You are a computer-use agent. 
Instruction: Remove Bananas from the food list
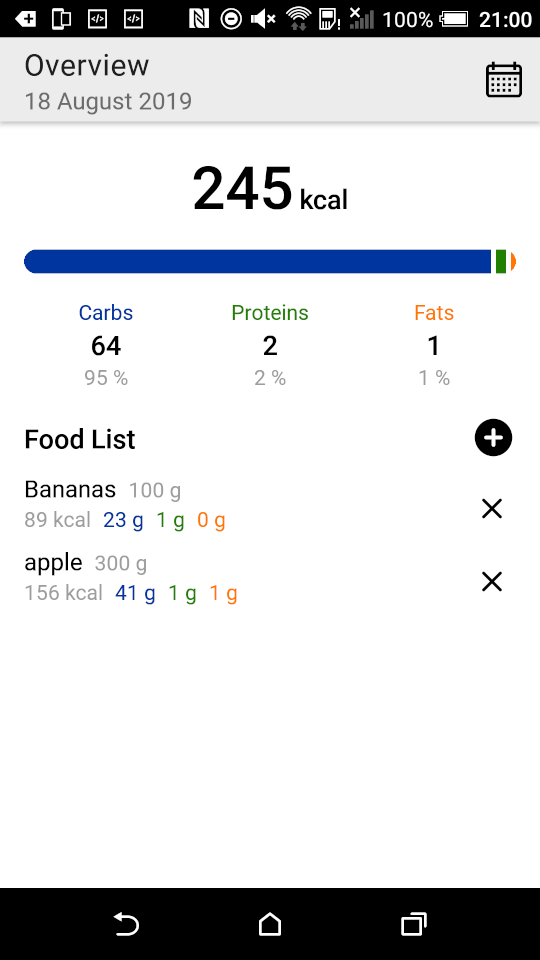tap(492, 509)
